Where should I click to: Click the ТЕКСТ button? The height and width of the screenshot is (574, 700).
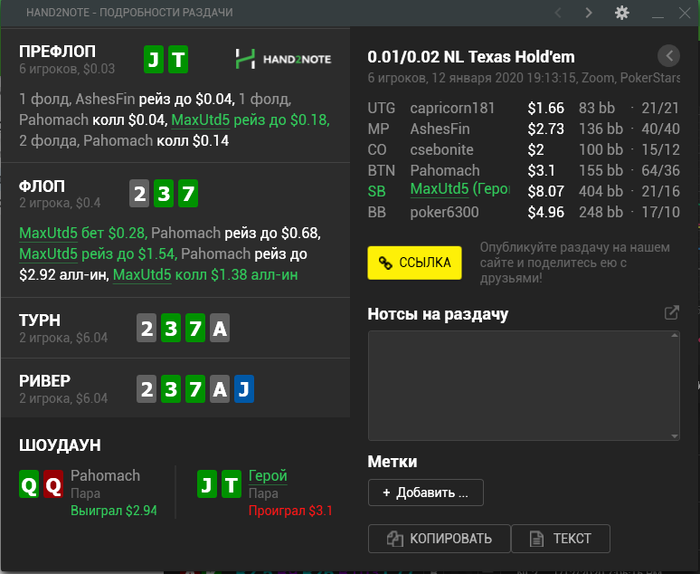click(x=561, y=538)
